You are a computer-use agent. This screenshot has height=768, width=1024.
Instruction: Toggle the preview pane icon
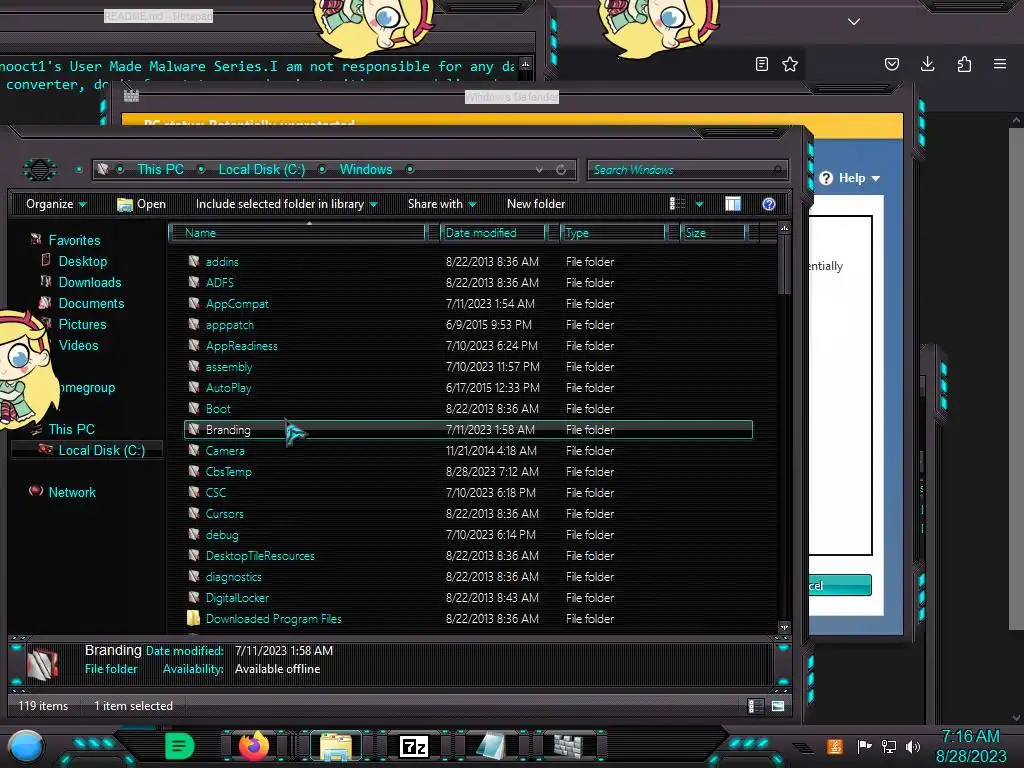[x=733, y=204]
